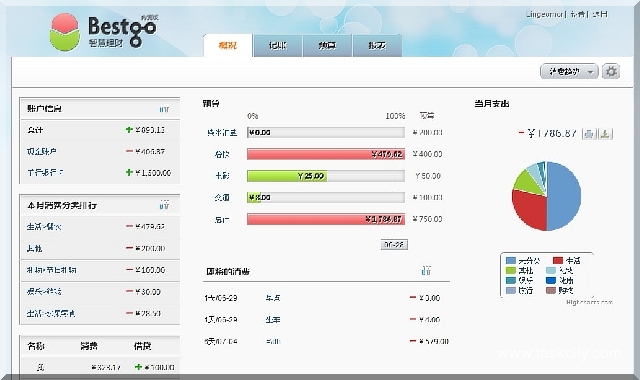
Task: Click the green budget bar showing ¥25.00
Action: (x=287, y=176)
